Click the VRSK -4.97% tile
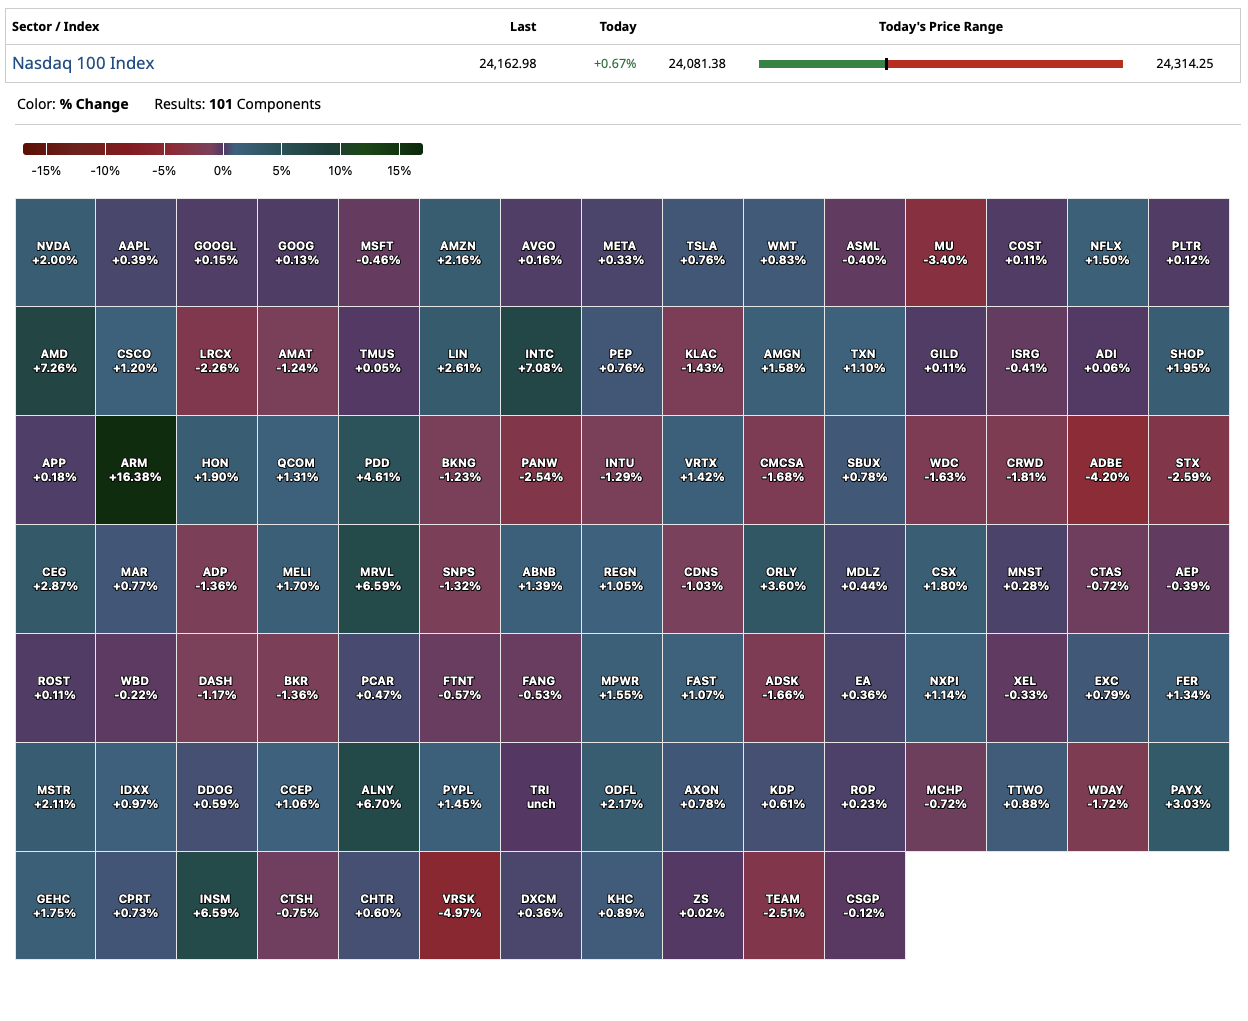 click(x=459, y=905)
